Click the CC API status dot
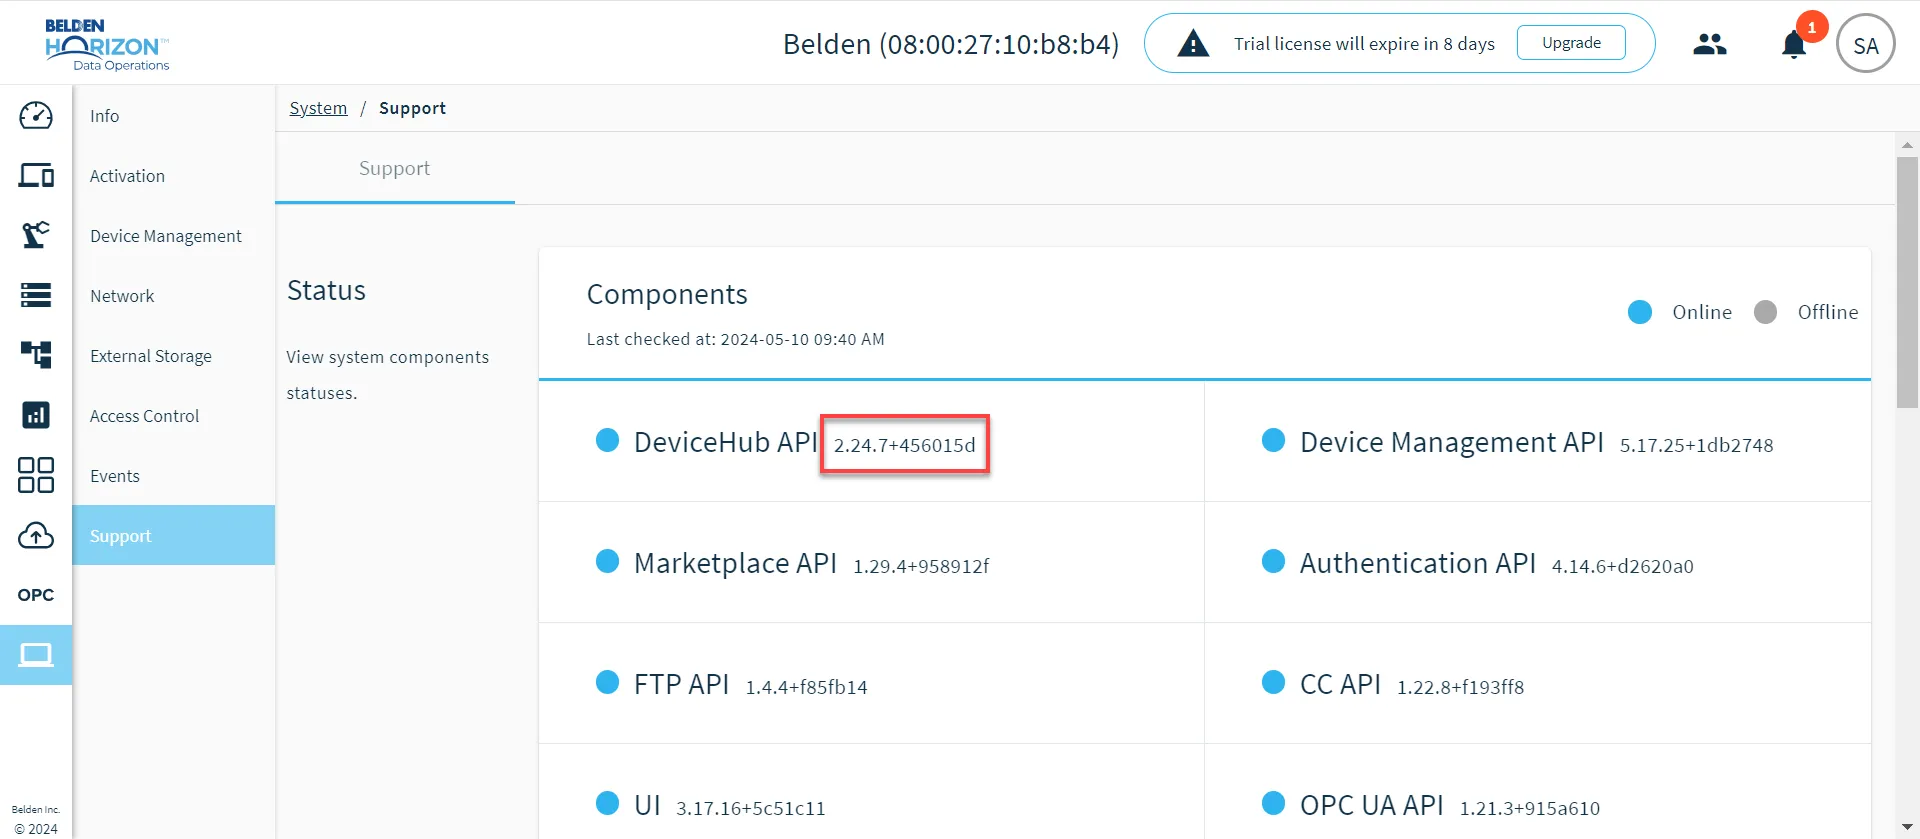 pyautogui.click(x=1273, y=682)
